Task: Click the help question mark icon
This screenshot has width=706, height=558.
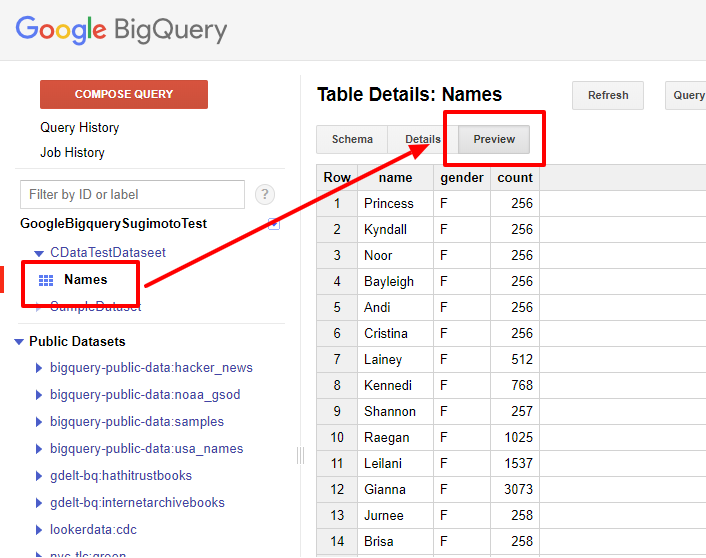Action: [265, 195]
